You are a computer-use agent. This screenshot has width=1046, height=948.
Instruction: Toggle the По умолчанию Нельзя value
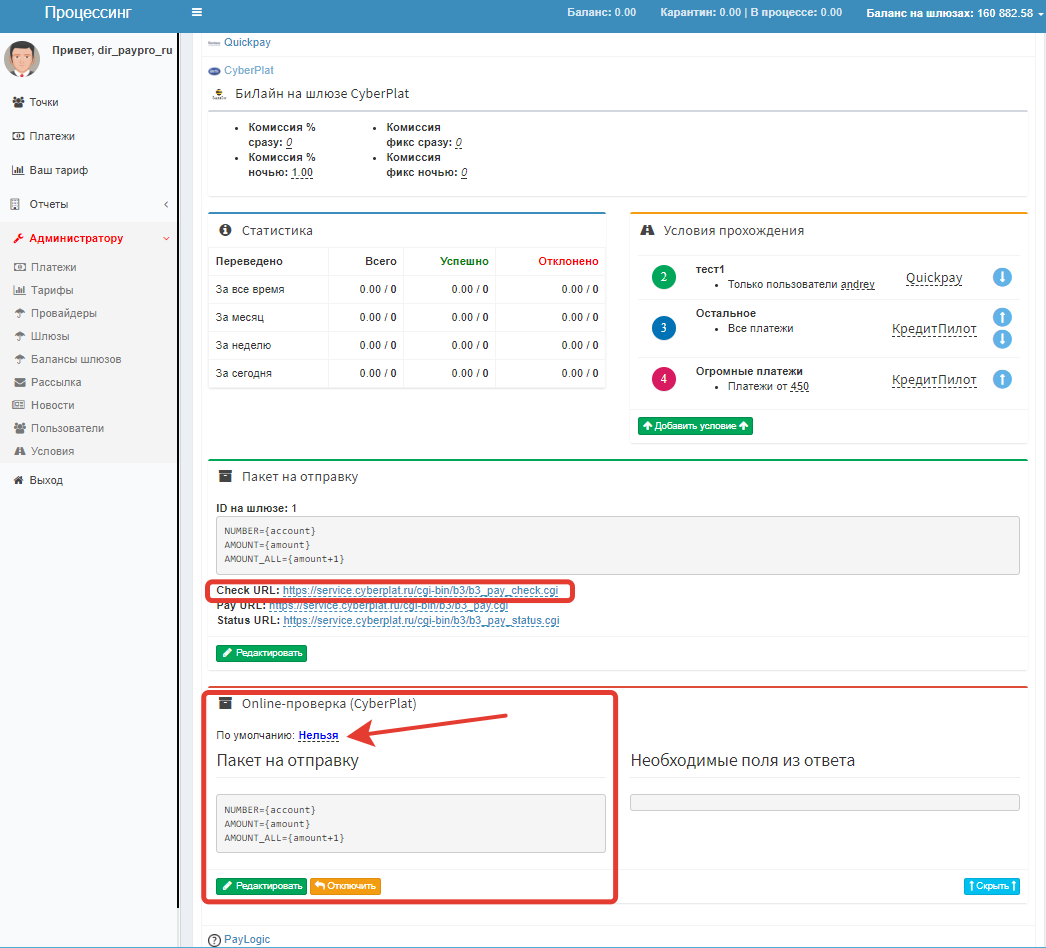318,735
